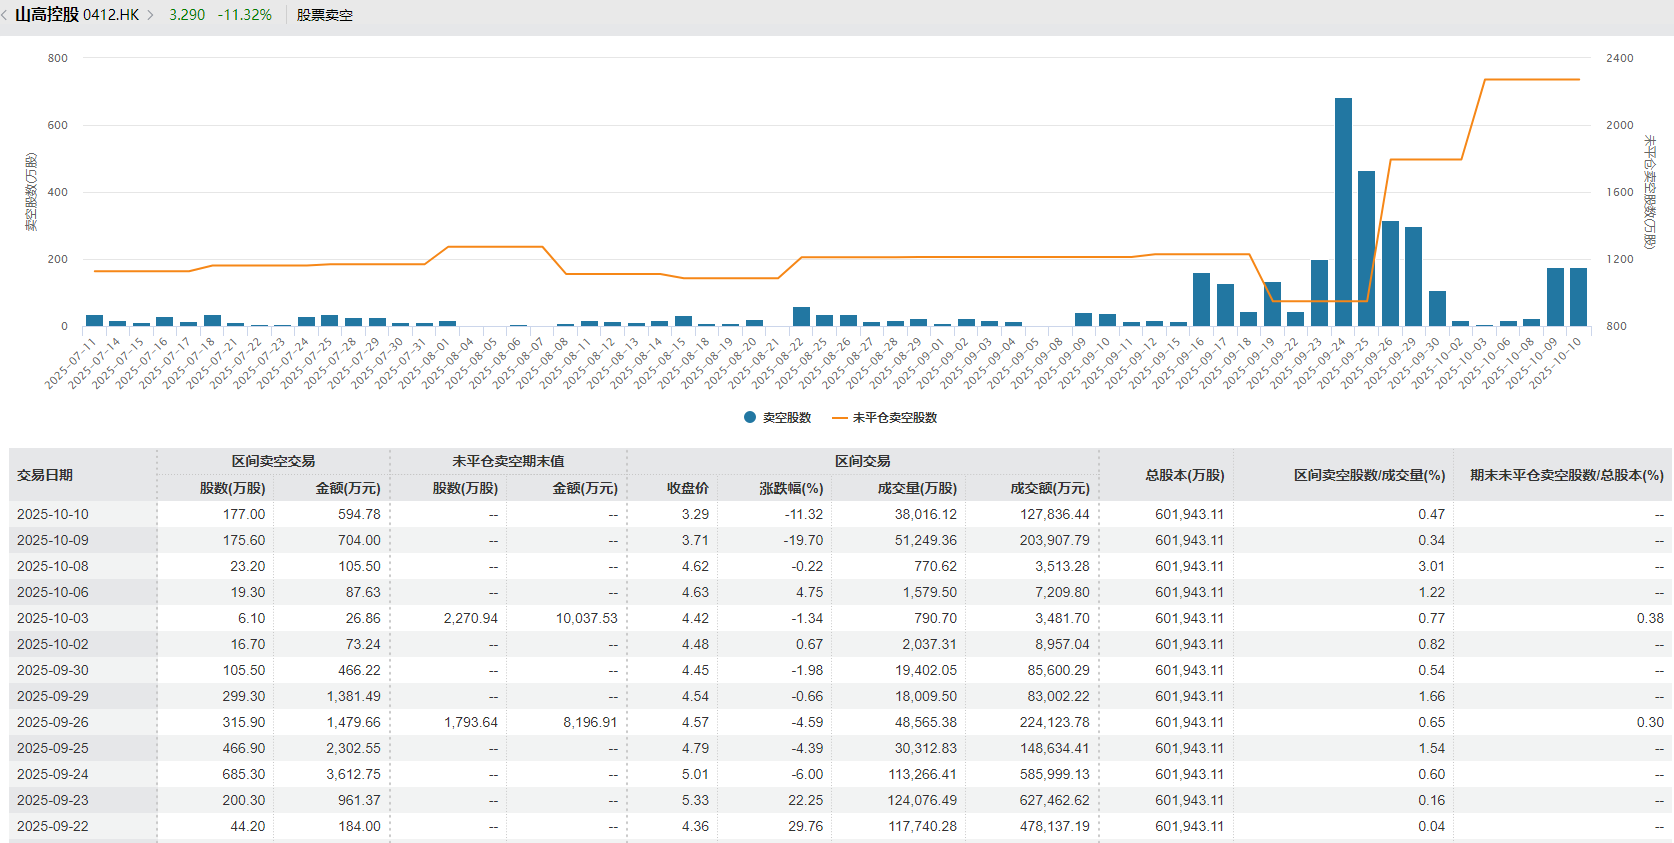1674x843 pixels.
Task: Click the previous stock left arrow
Action: pyautogui.click(x=5, y=15)
